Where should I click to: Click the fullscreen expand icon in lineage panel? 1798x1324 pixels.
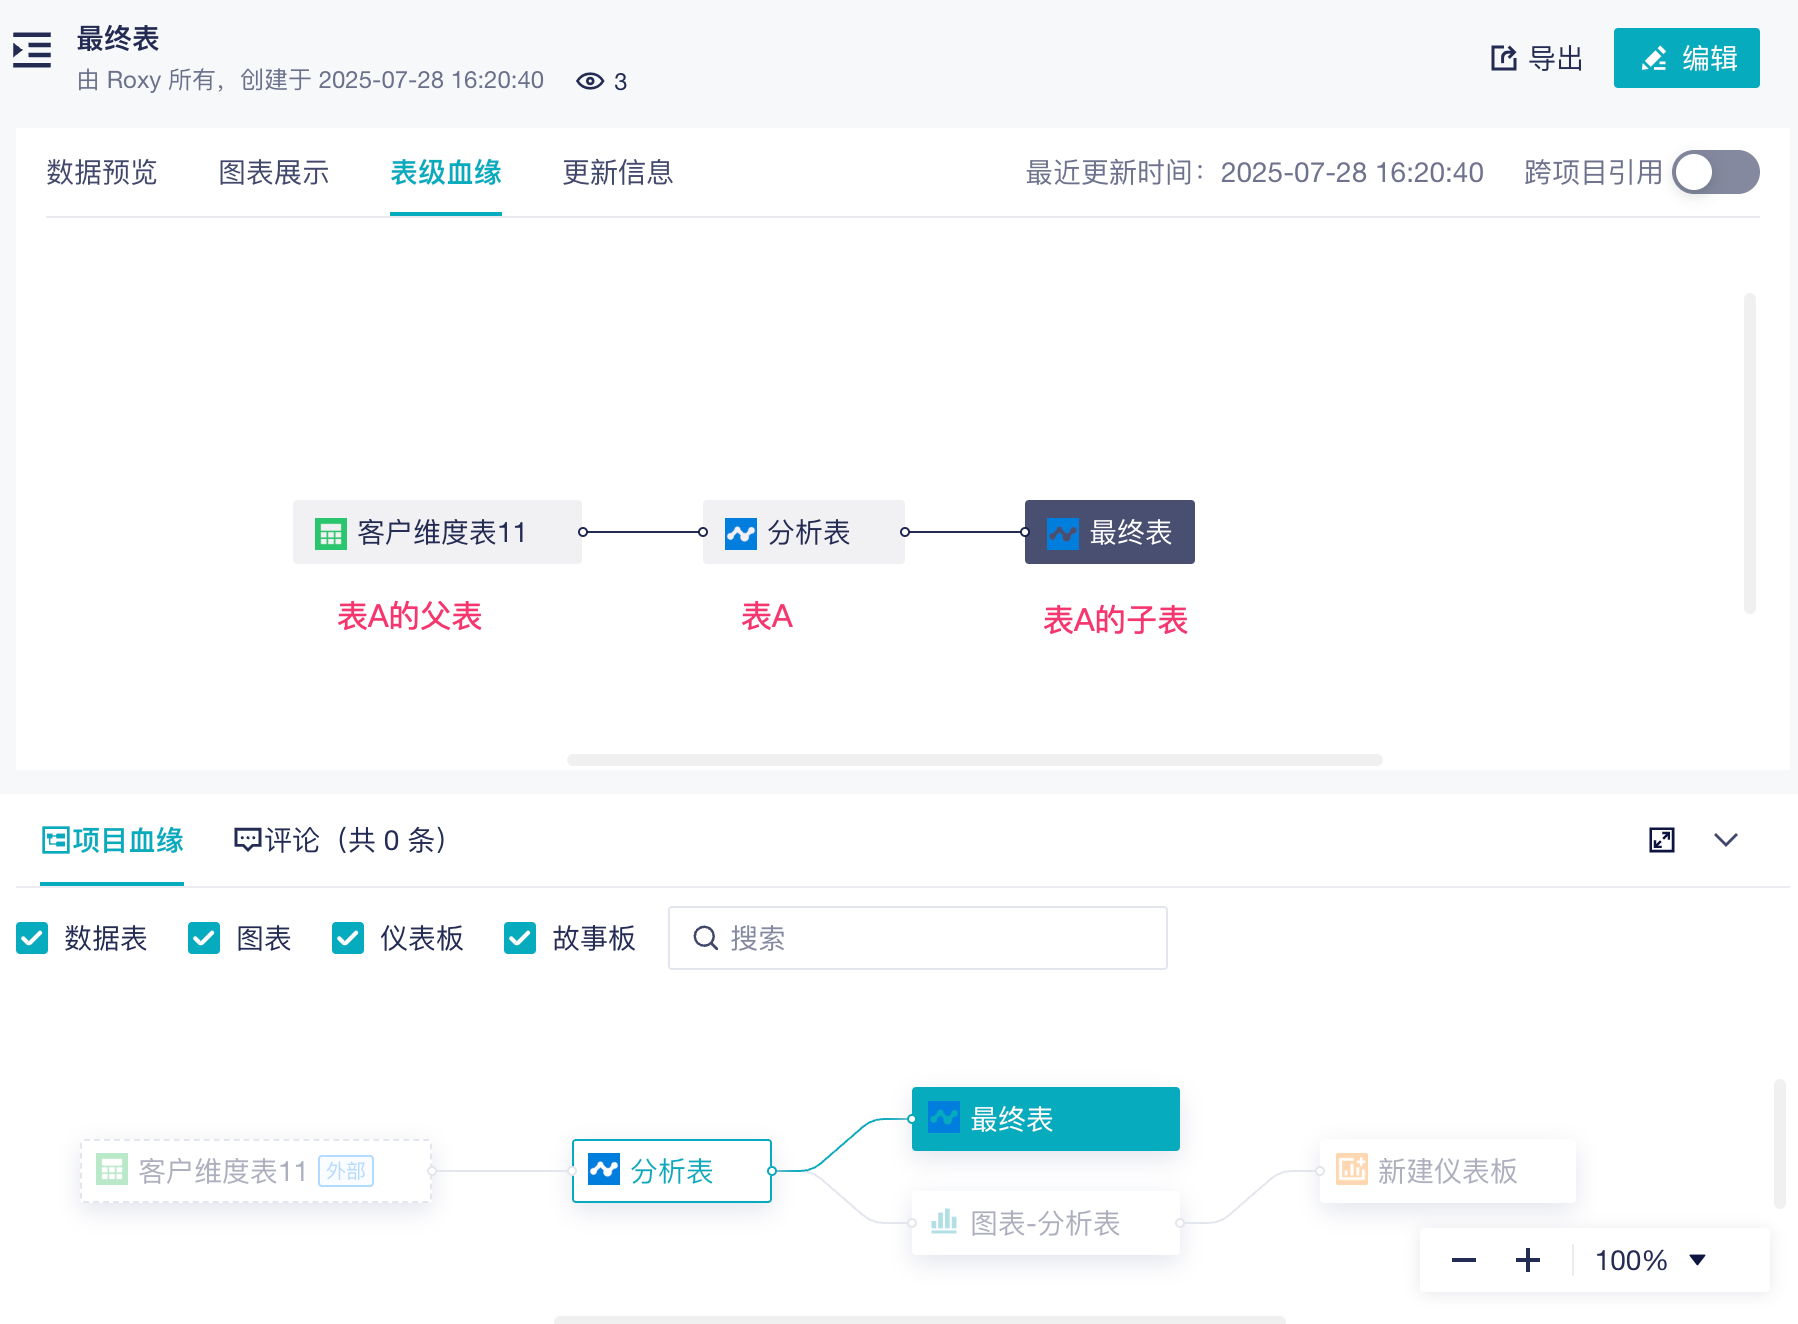coord(1661,840)
